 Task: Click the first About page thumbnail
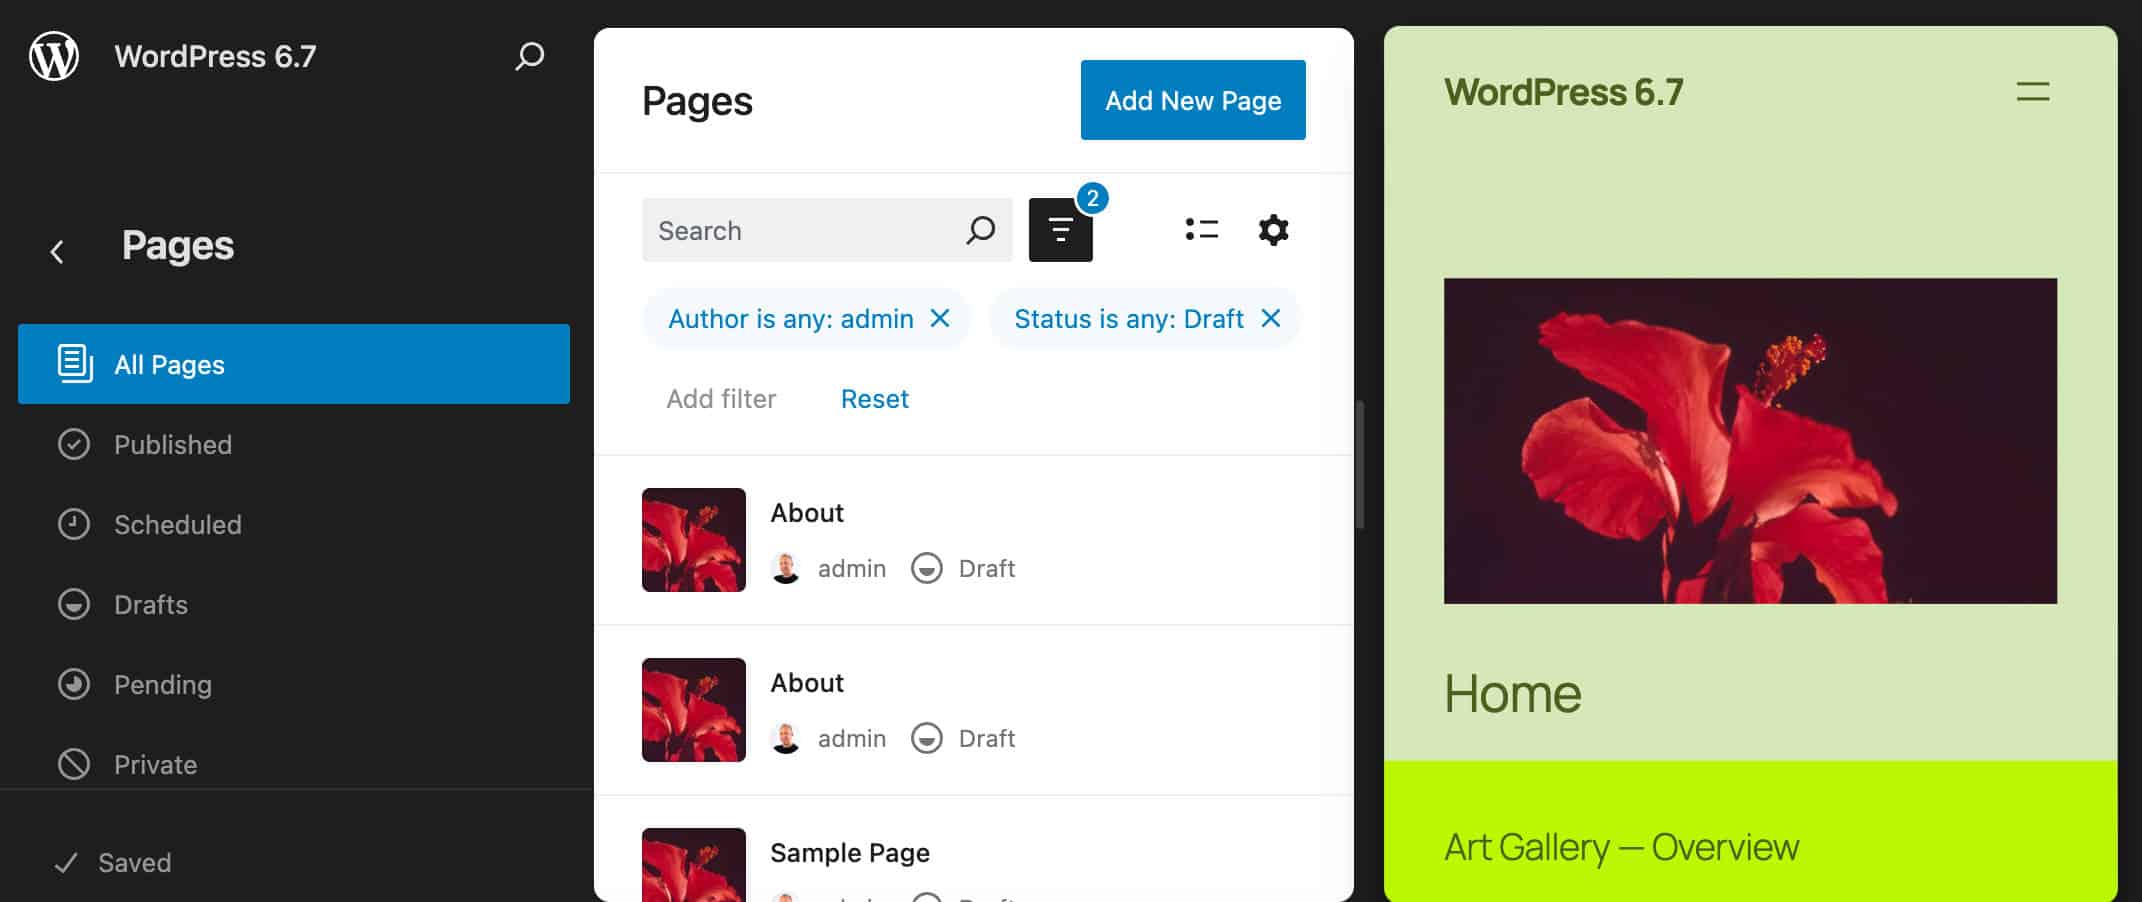coord(693,540)
